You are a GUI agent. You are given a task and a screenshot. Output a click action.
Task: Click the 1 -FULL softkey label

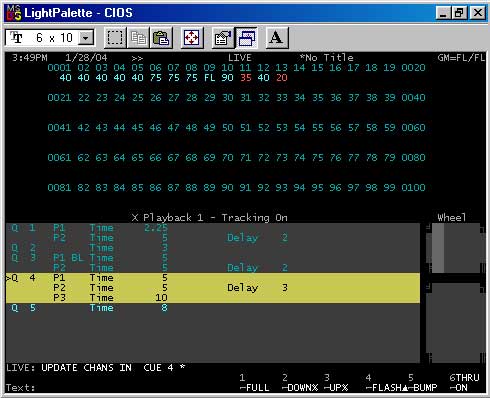click(x=254, y=383)
